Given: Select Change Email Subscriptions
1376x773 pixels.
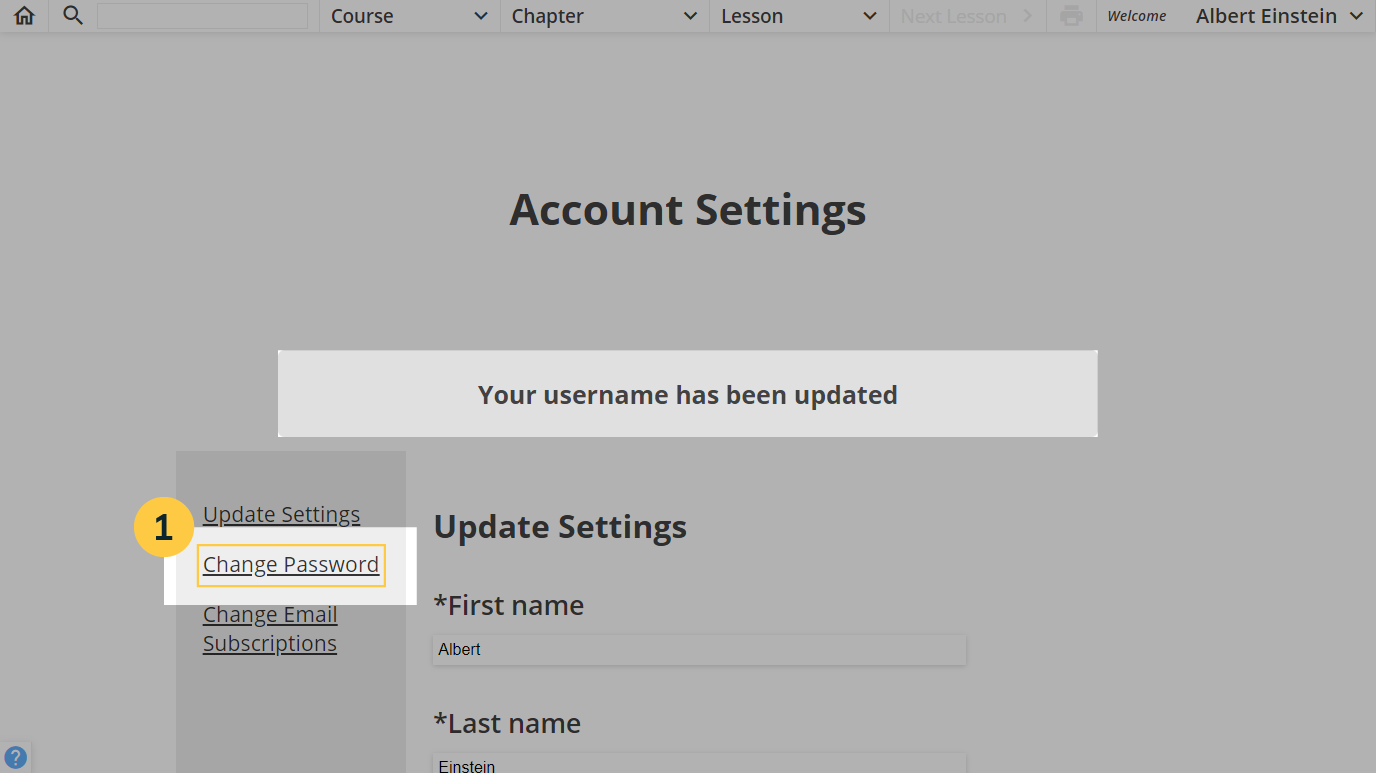Looking at the screenshot, I should (269, 628).
